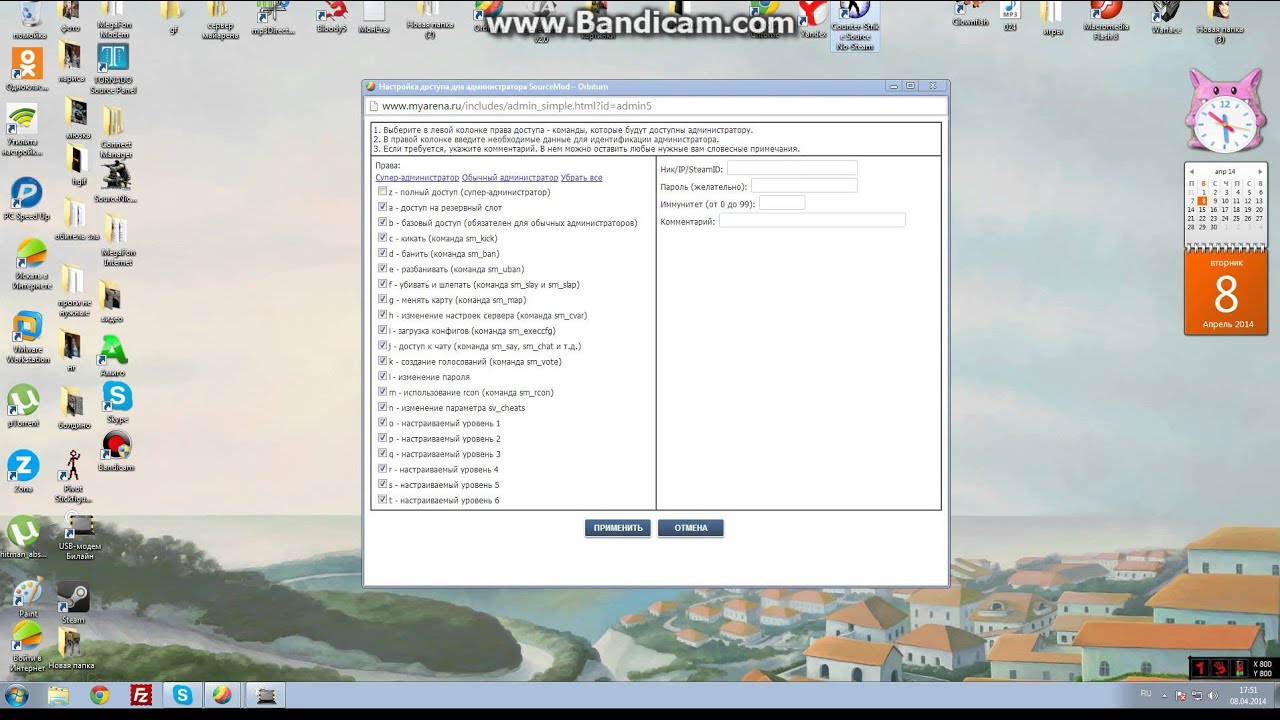Go to next month in calendar gadget
The image size is (1280, 720).
pos(1260,171)
